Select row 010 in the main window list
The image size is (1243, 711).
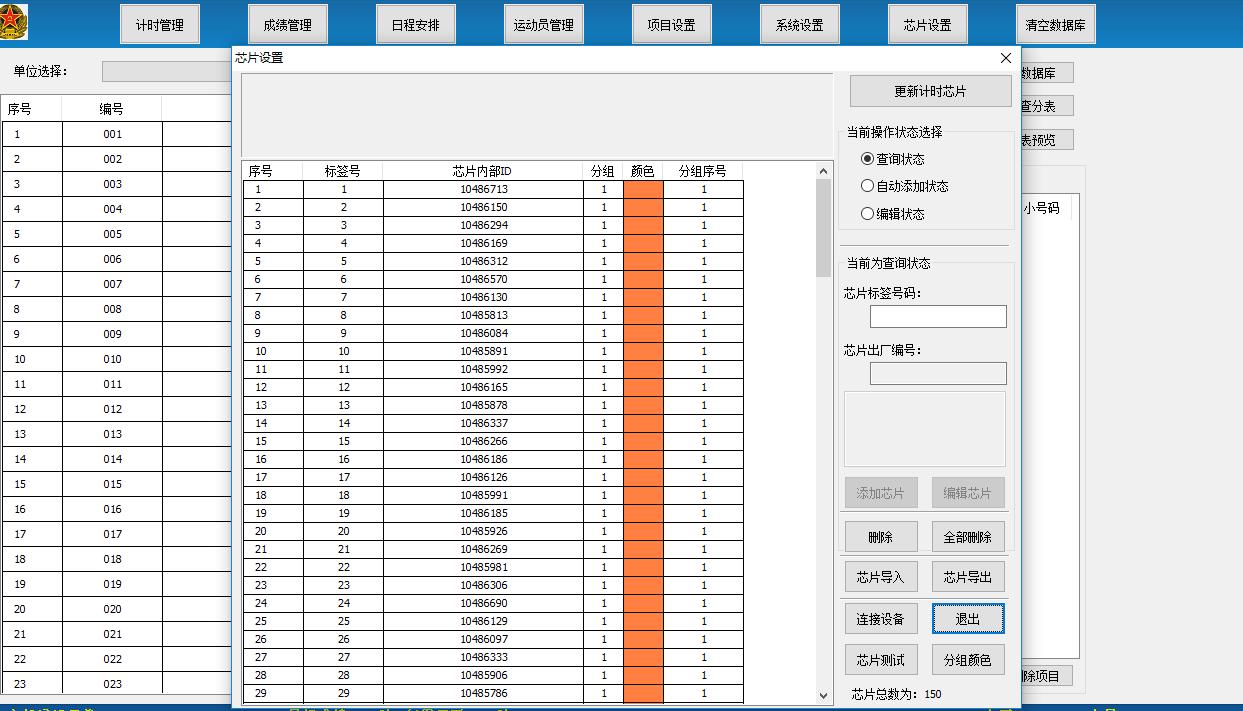coord(116,359)
